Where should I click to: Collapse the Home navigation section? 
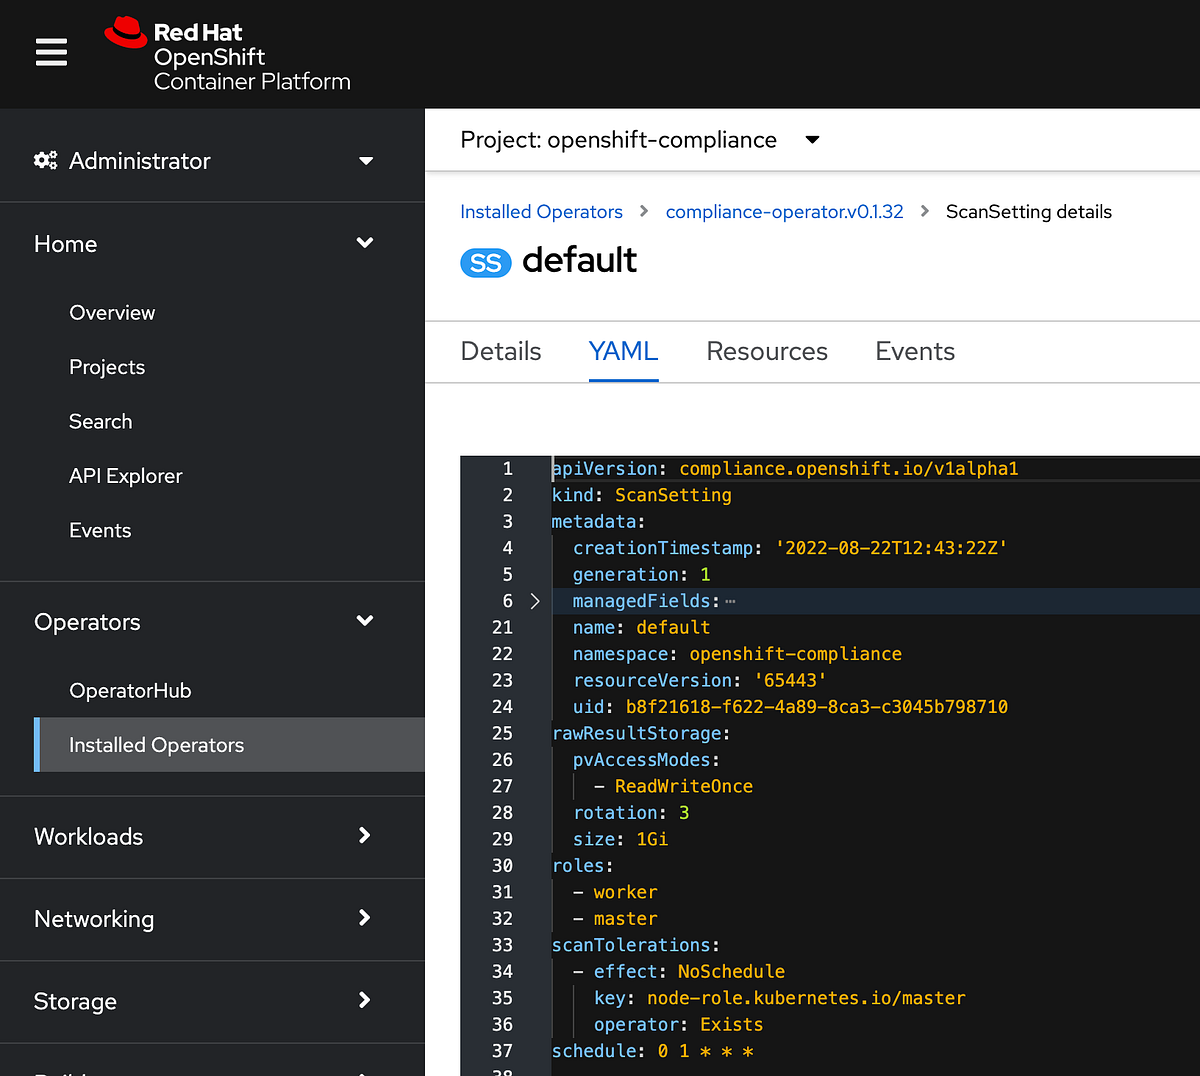(x=363, y=243)
